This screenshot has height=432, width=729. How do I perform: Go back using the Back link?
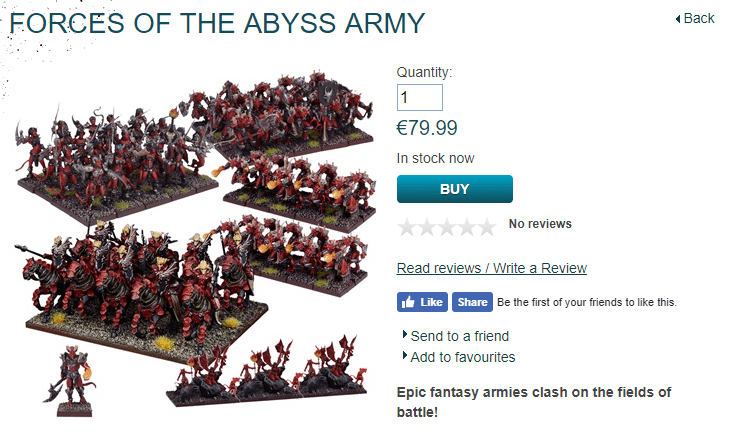point(698,18)
